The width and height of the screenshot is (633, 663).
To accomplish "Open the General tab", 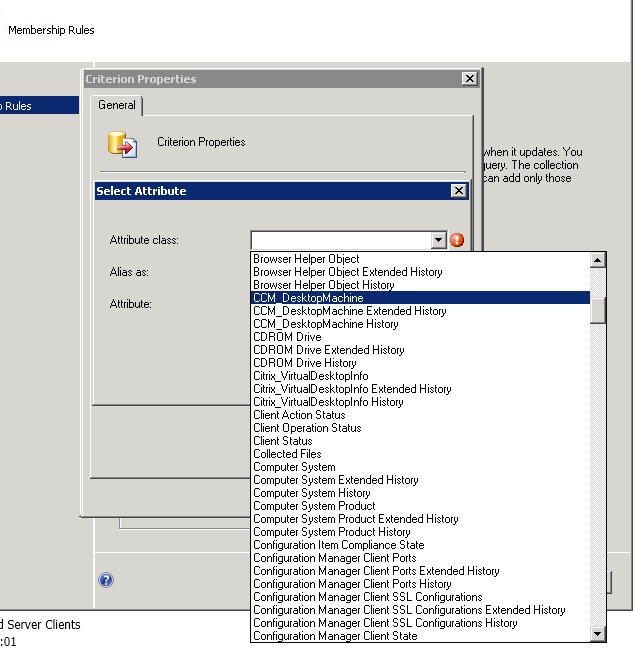I will click(x=117, y=105).
